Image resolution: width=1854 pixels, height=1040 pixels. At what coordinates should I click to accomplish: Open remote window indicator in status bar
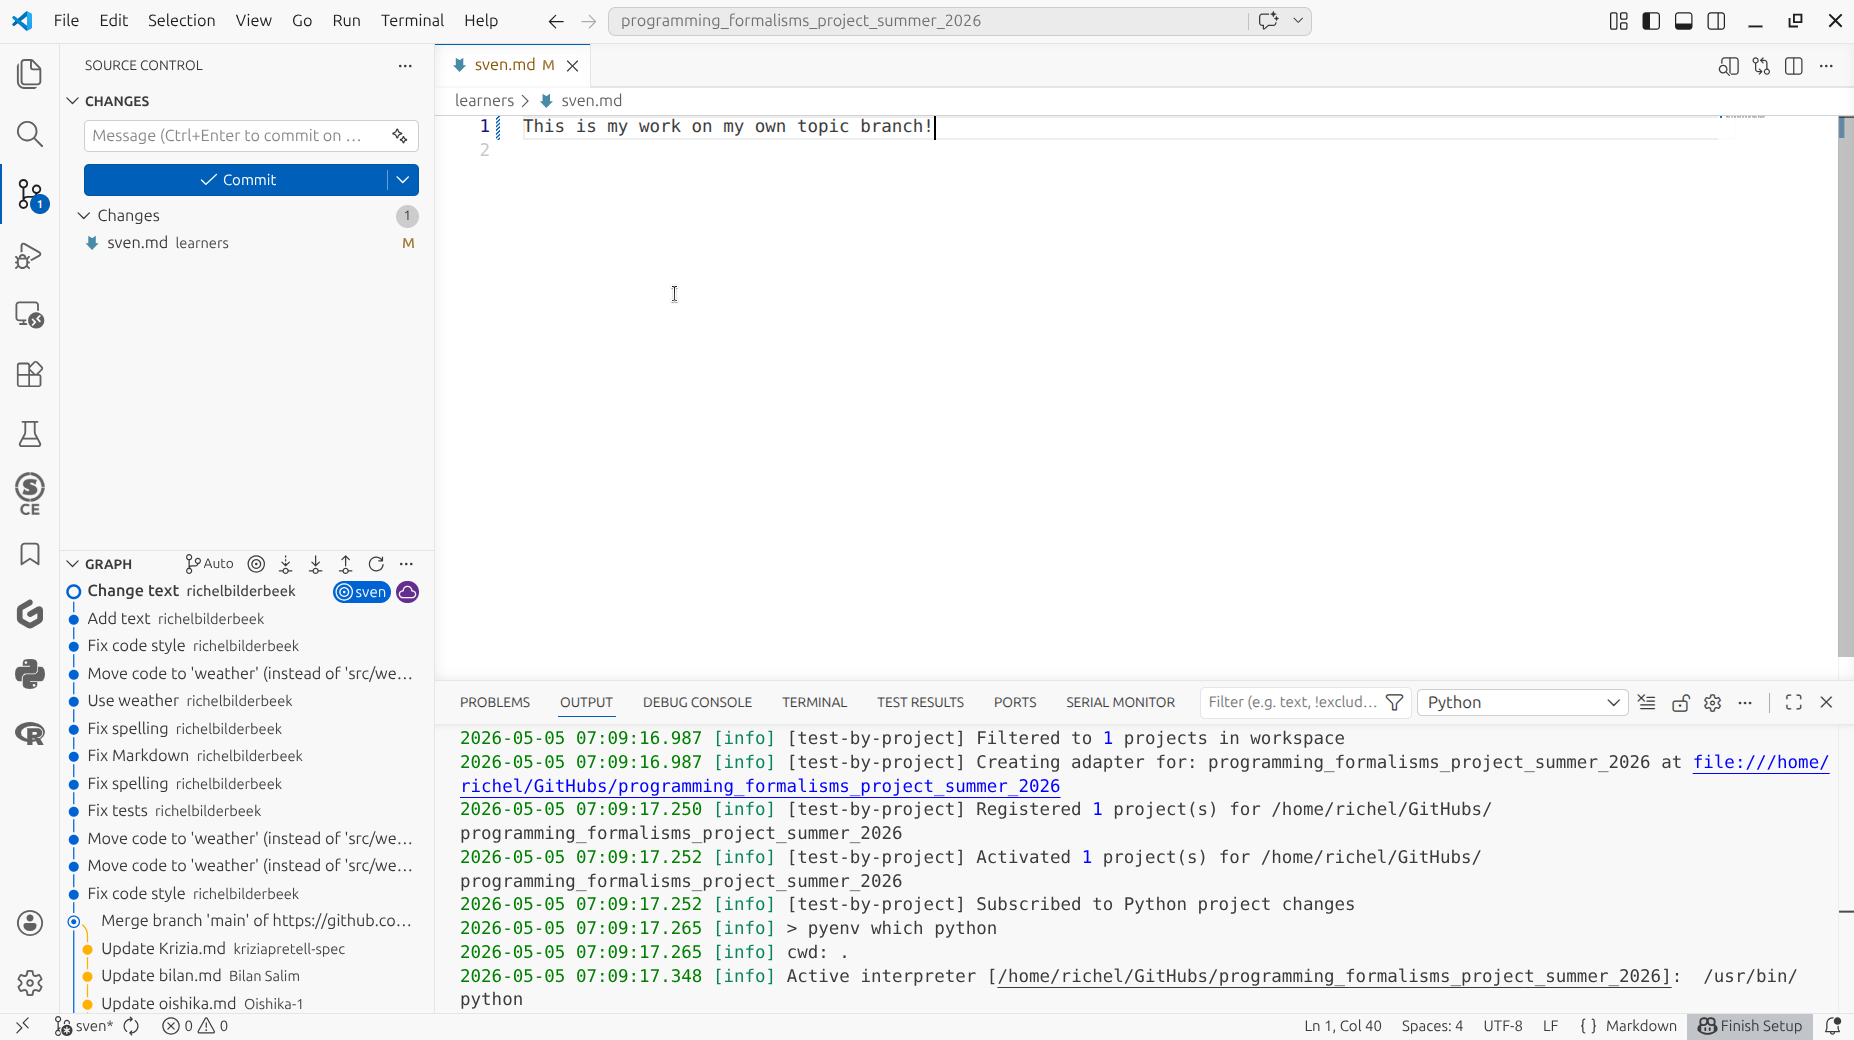tap(22, 1026)
